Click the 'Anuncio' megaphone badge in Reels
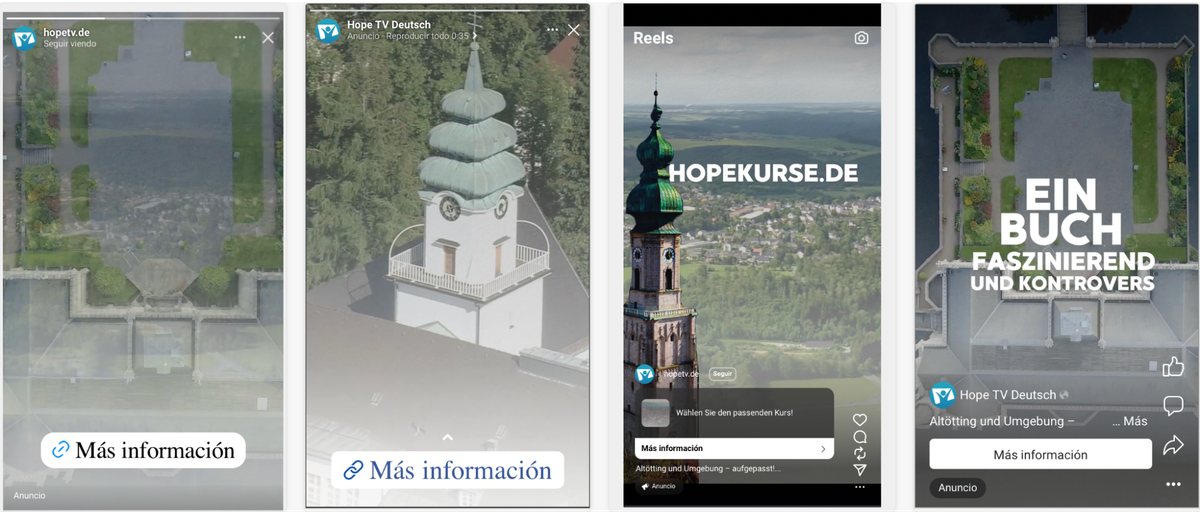The width and height of the screenshot is (1200, 512). click(657, 486)
